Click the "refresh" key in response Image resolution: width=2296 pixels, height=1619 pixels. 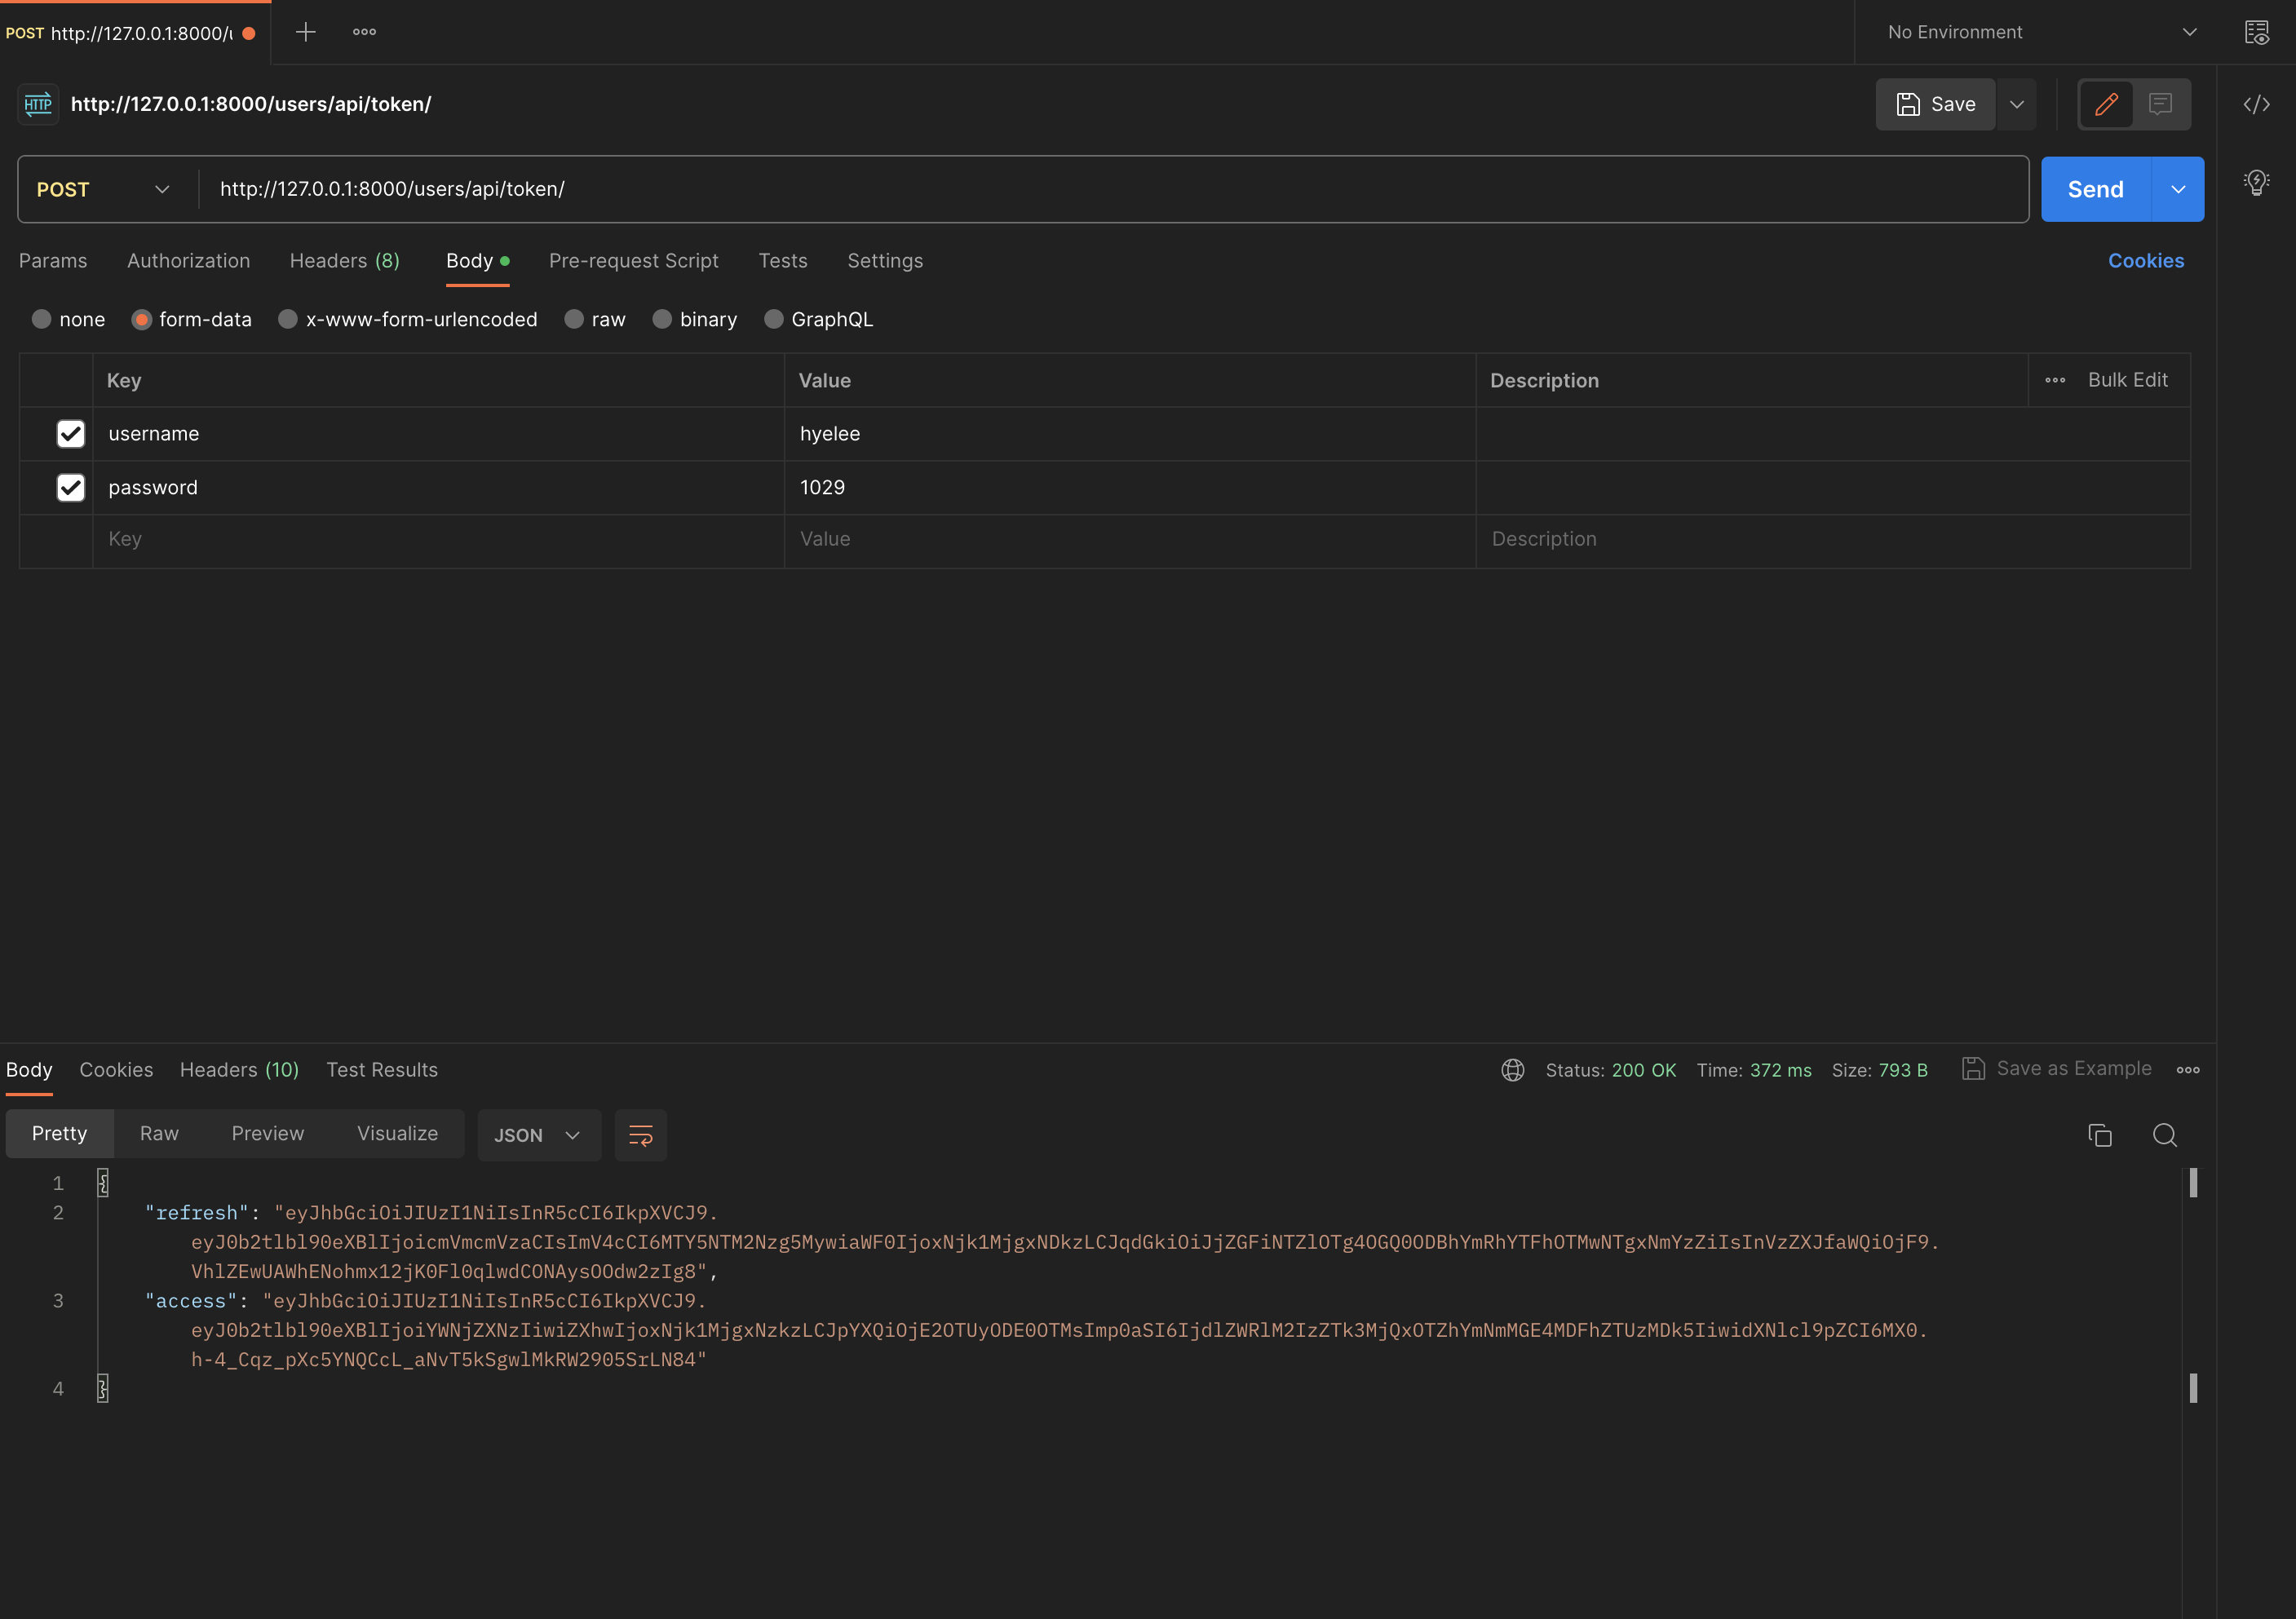click(196, 1213)
